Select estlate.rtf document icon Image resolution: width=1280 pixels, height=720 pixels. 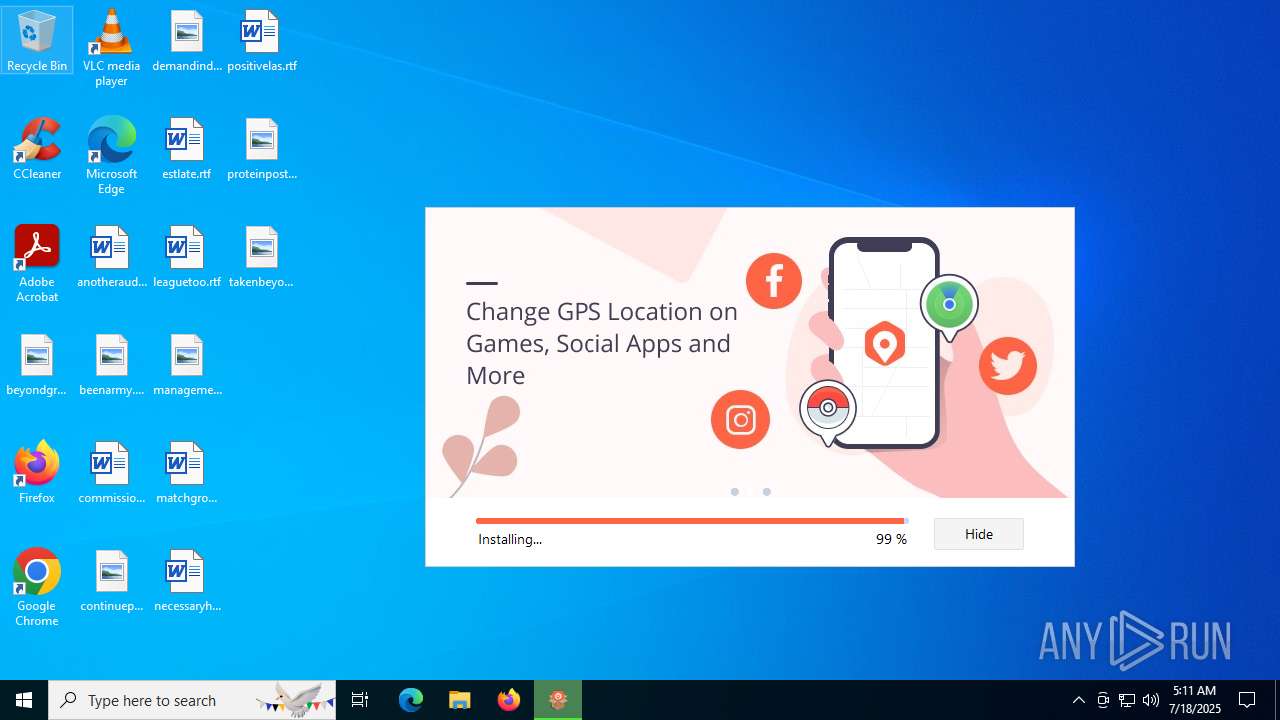pyautogui.click(x=187, y=149)
